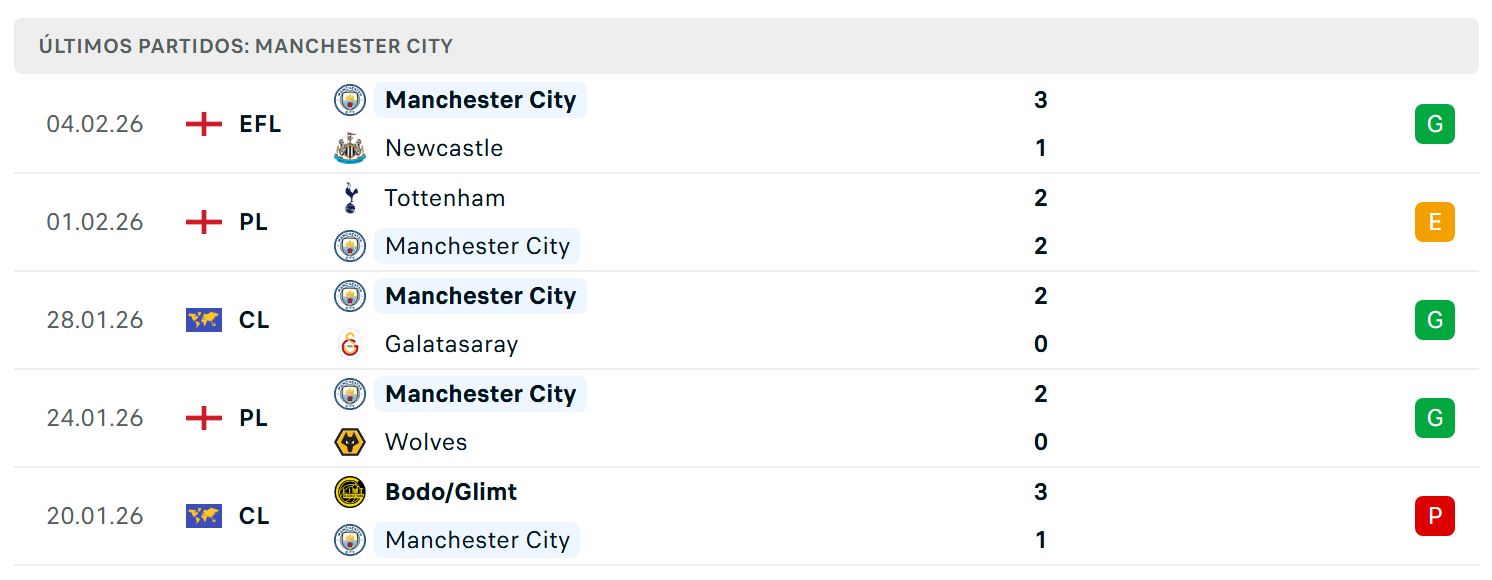Open the Tottenham team name link
The height and width of the screenshot is (580, 1492).
(445, 198)
